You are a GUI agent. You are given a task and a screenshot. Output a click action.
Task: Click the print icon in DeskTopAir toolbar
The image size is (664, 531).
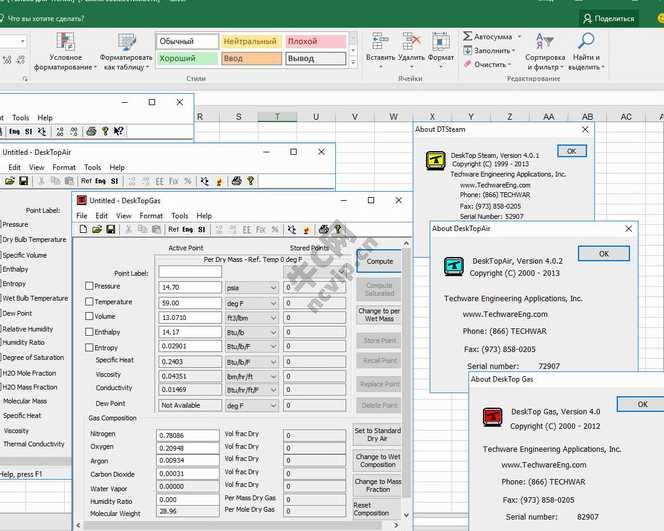tap(237, 181)
